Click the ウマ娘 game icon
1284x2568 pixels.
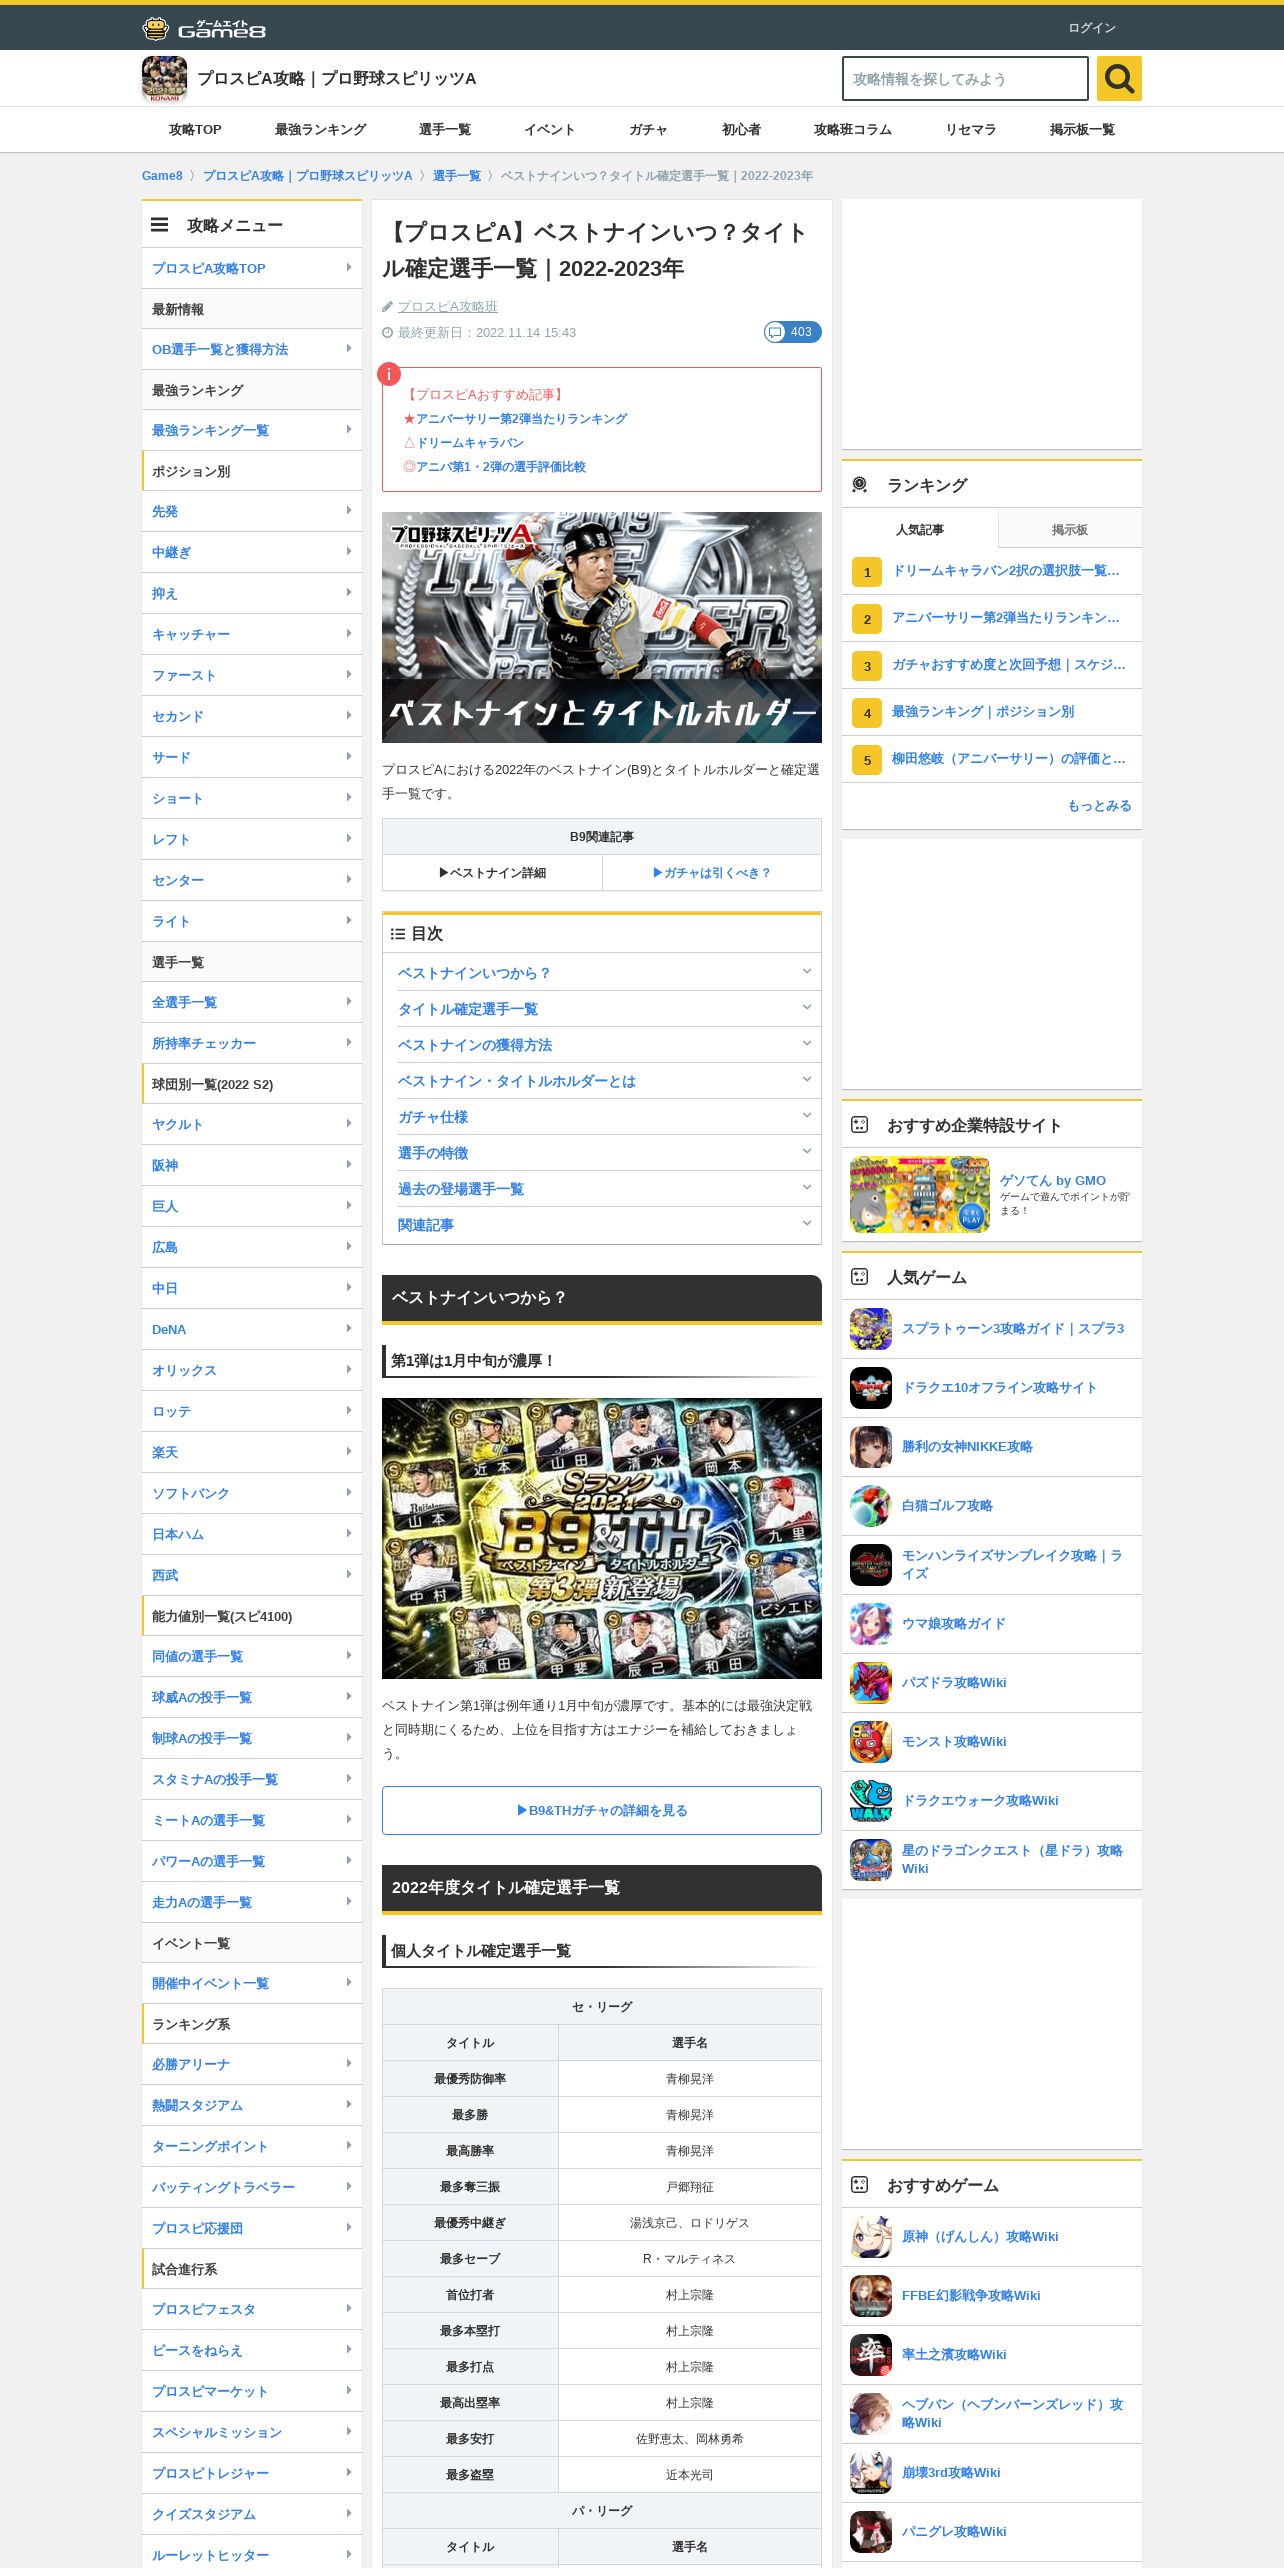coord(870,1624)
